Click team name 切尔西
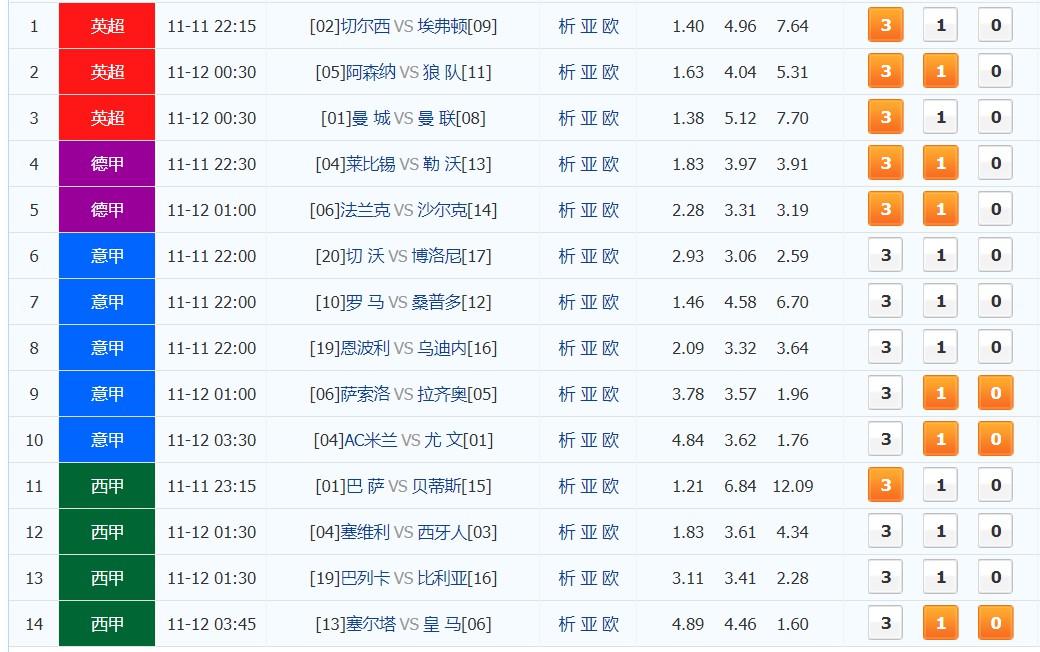The height and width of the screenshot is (652, 1040). click(365, 26)
